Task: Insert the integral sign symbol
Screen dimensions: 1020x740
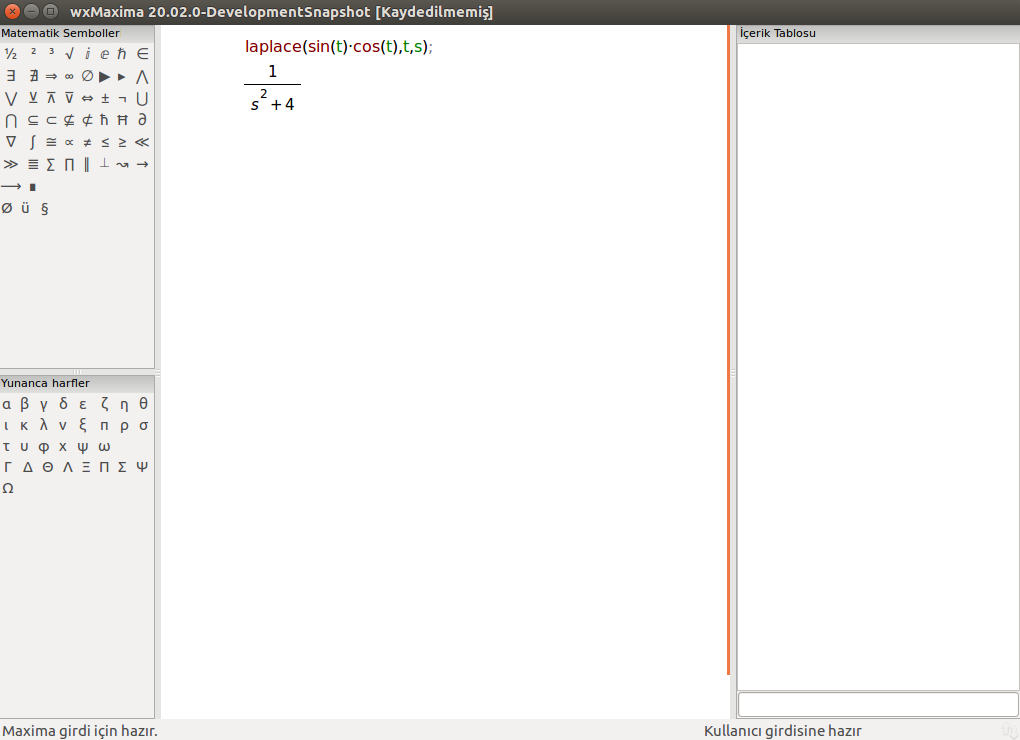Action: [33, 142]
